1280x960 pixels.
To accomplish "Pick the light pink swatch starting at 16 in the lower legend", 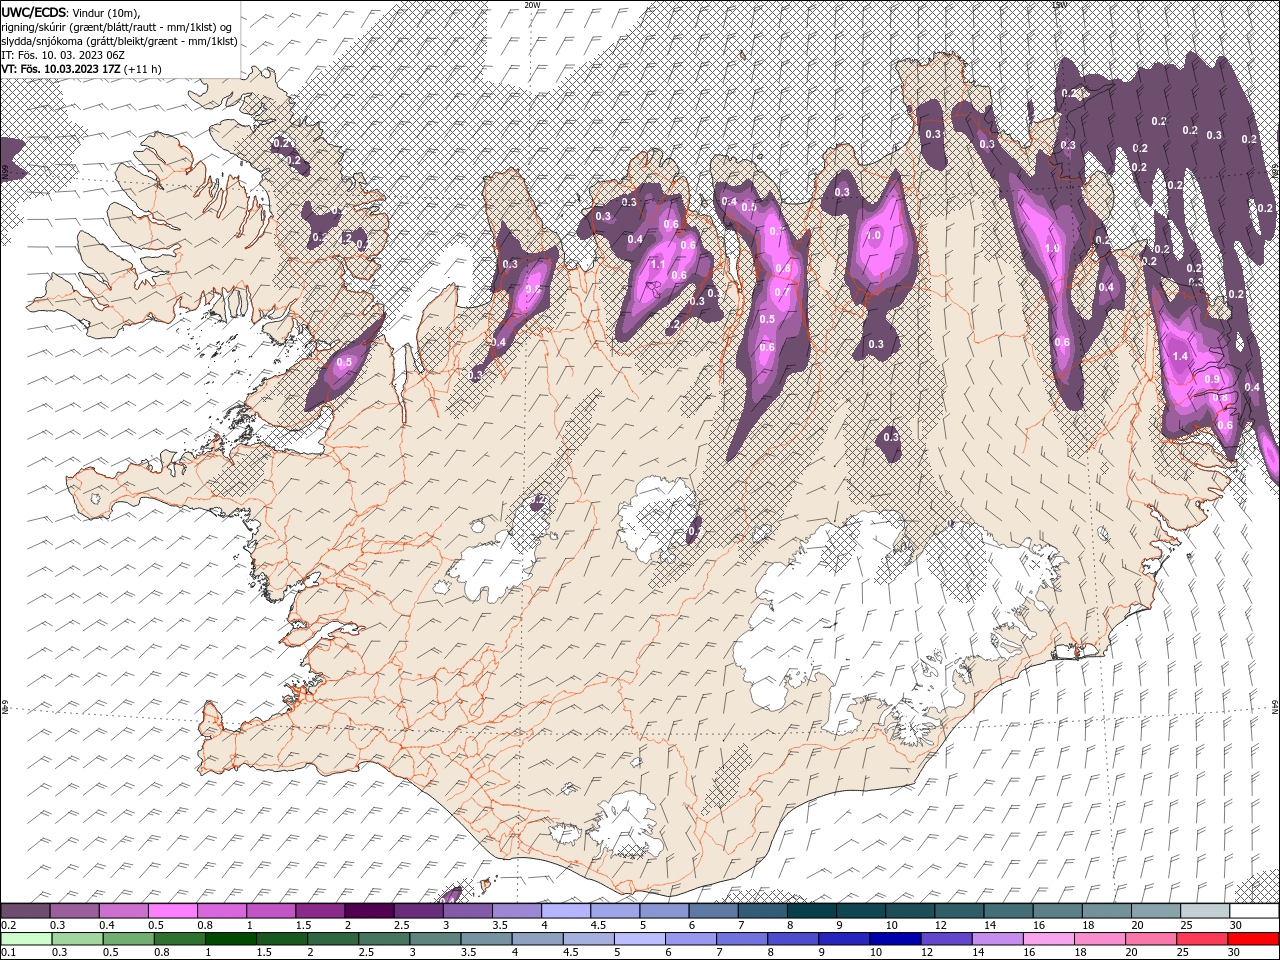I will point(1048,939).
